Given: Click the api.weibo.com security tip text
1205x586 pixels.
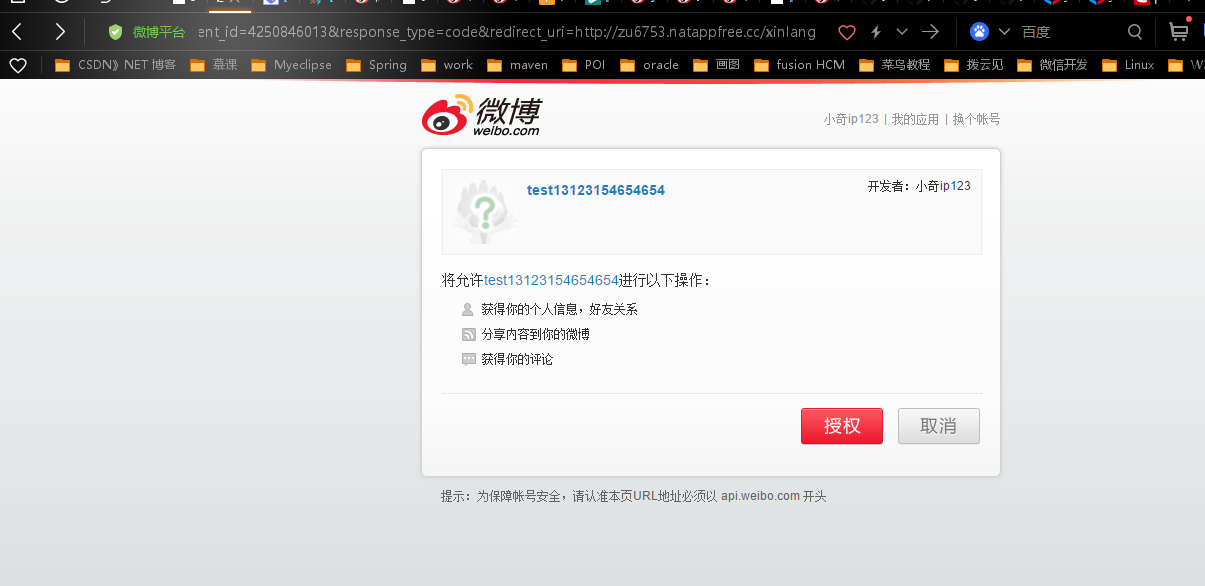Looking at the screenshot, I should tap(634, 496).
